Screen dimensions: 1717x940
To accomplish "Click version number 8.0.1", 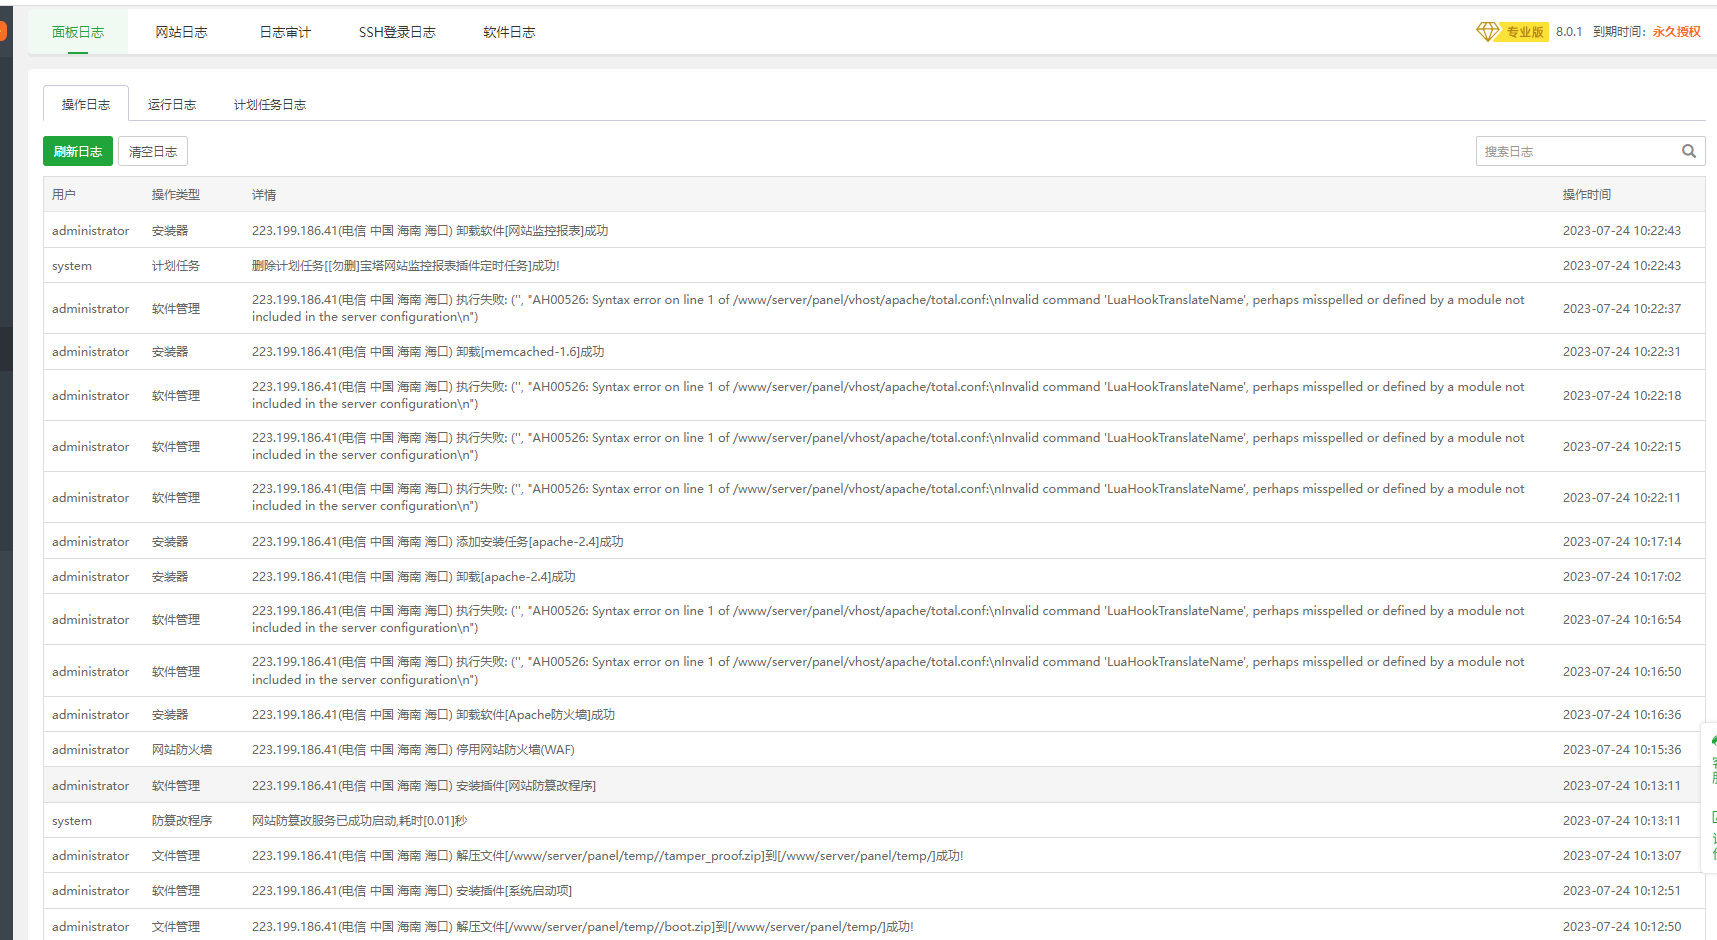I will coord(1569,32).
